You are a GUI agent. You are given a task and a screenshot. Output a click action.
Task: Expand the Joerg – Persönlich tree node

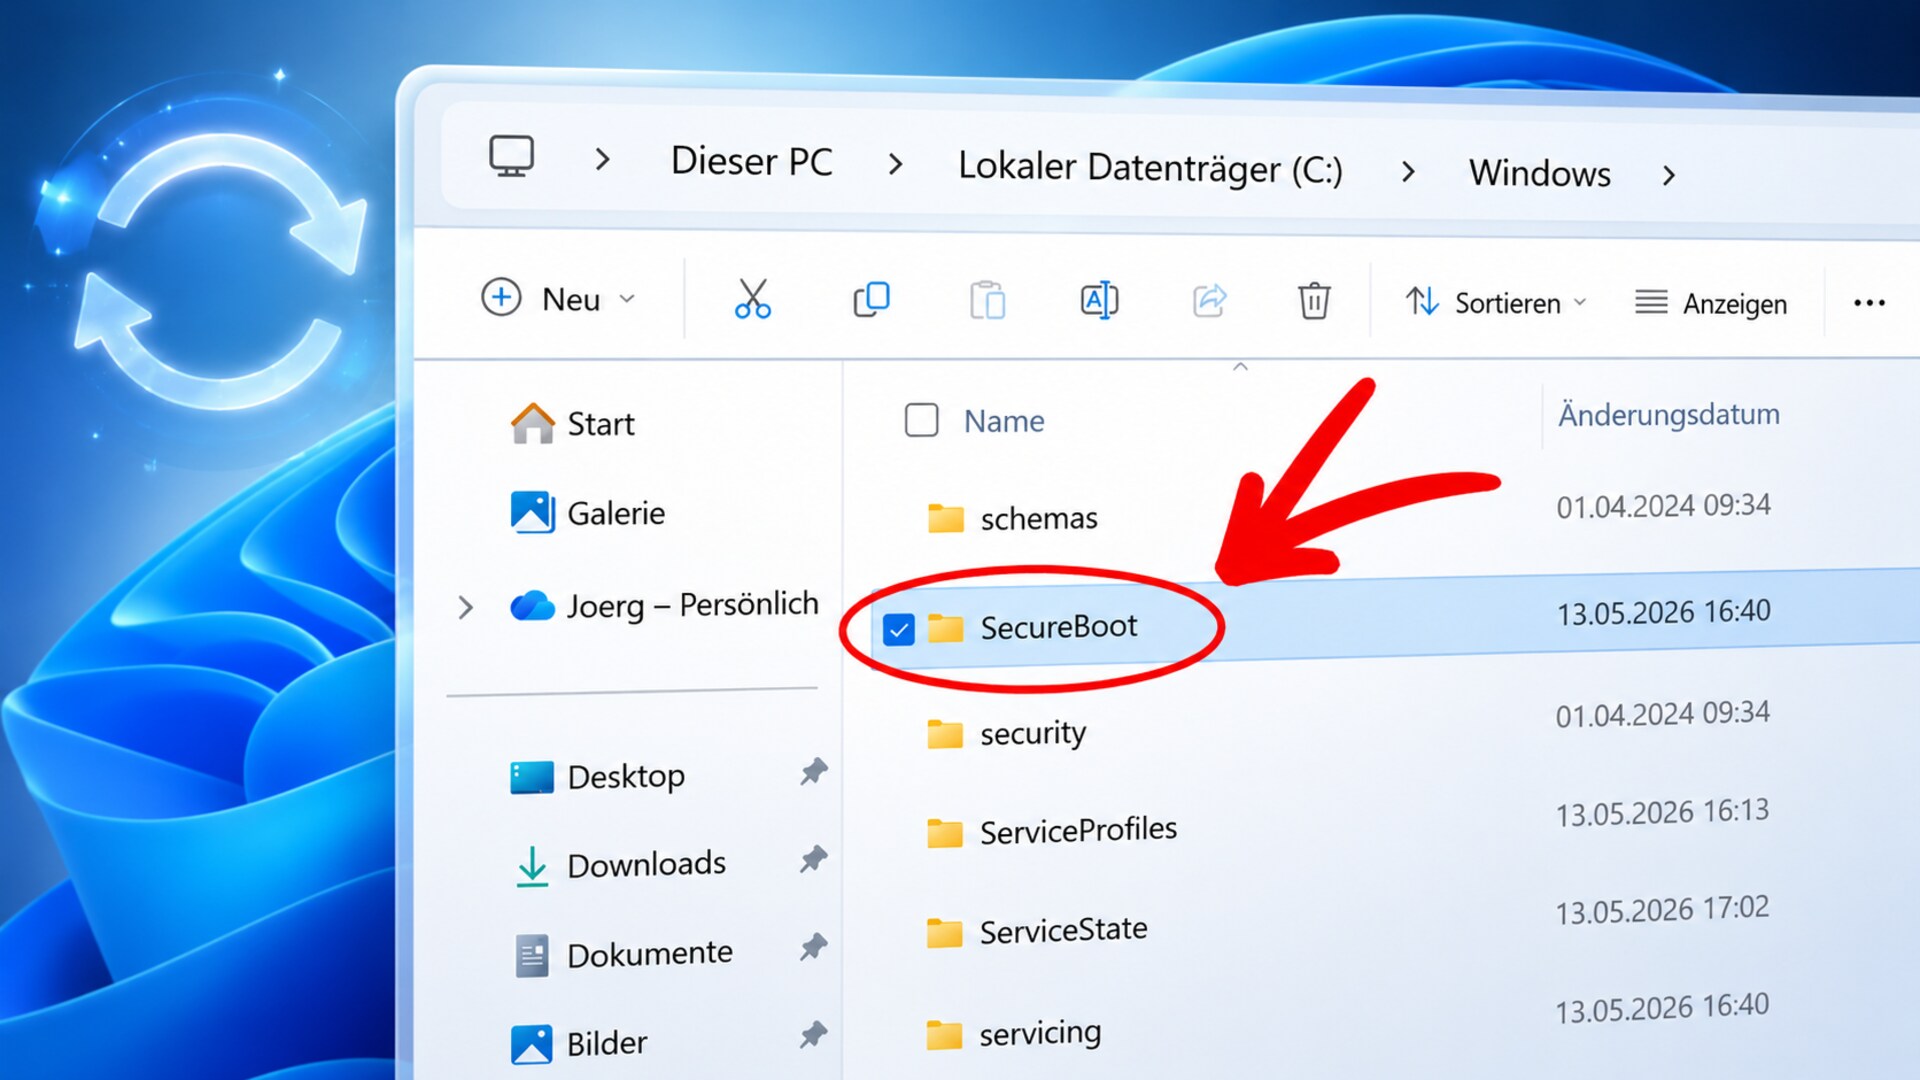(x=465, y=607)
